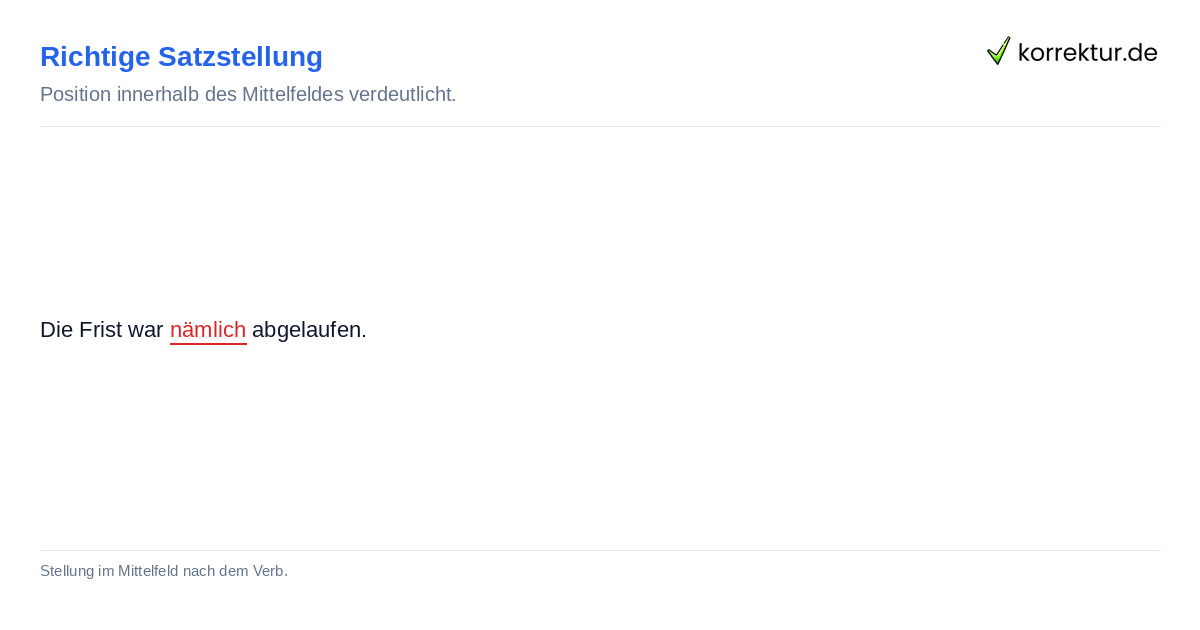The width and height of the screenshot is (1200, 630).
Task: Click the word Mittelfeldes in the subtitle
Action: coord(292,95)
